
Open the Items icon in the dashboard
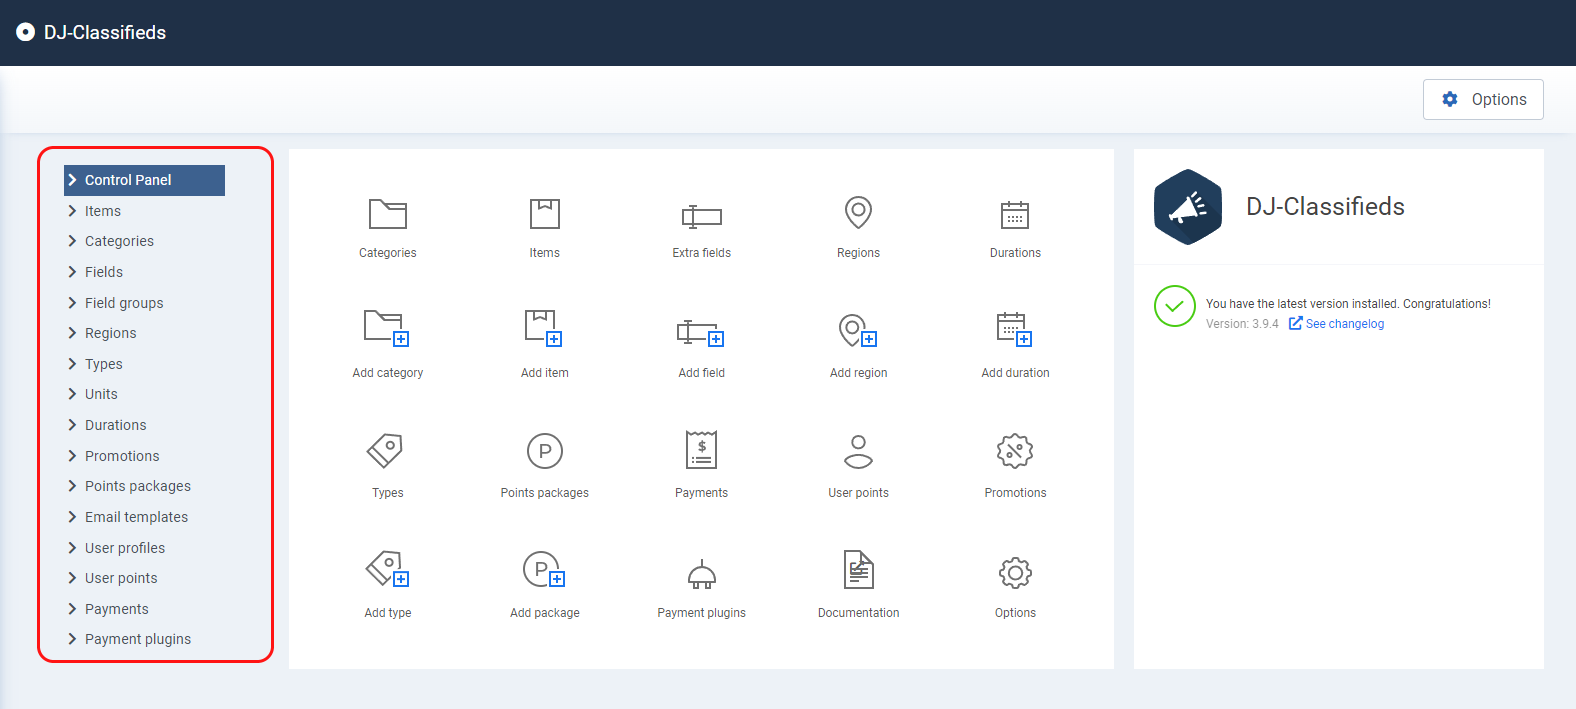coord(545,214)
